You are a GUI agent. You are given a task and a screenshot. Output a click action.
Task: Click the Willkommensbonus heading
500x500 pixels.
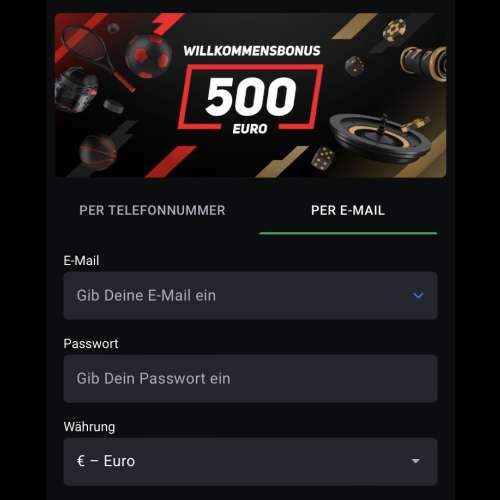(x=252, y=51)
